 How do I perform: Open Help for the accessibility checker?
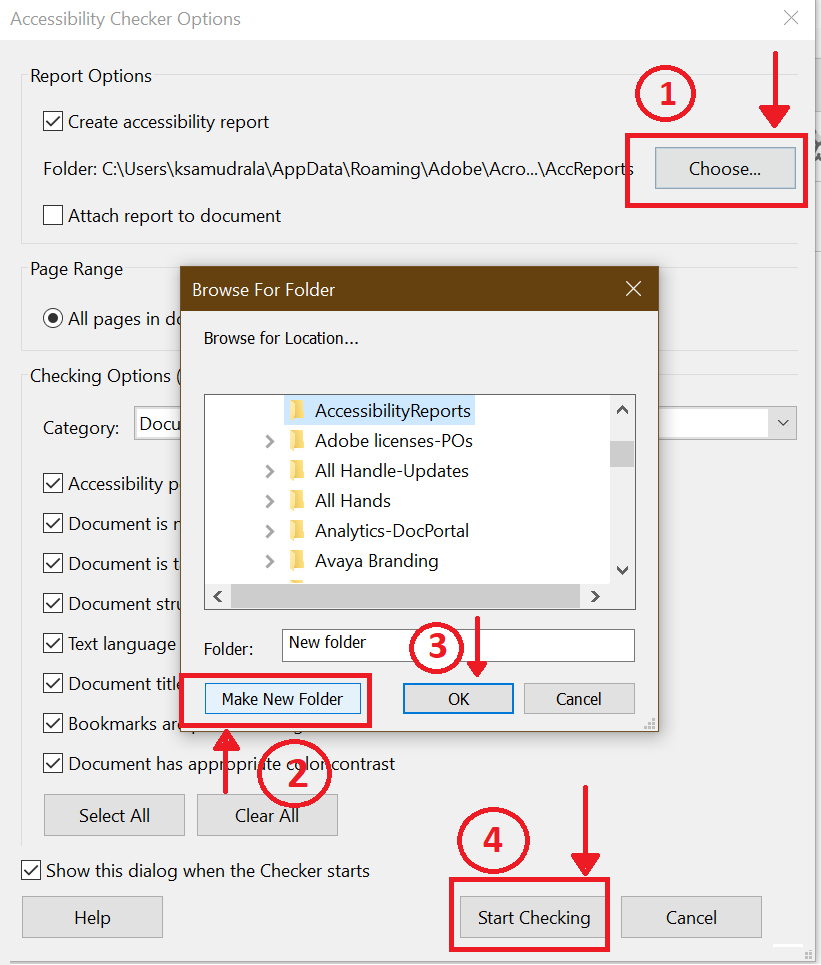pyautogui.click(x=92, y=917)
